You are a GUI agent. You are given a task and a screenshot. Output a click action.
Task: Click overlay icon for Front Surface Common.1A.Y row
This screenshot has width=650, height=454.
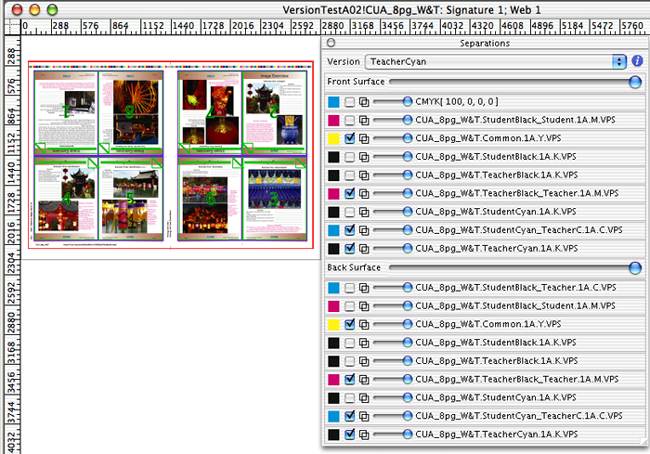click(365, 138)
